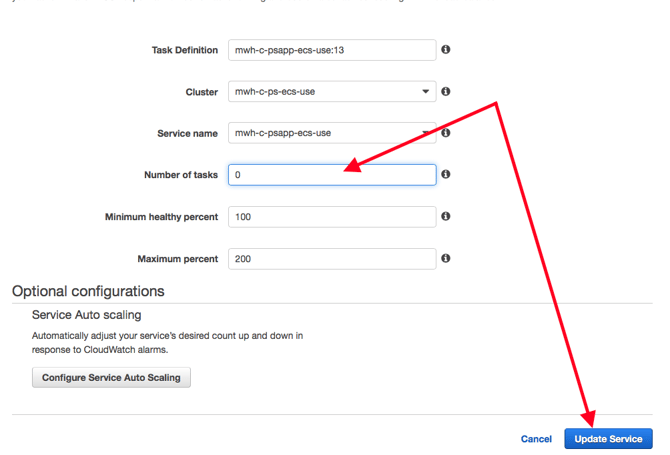Click the Service Auto scaling subheading
670x455 pixels.
tap(86, 314)
